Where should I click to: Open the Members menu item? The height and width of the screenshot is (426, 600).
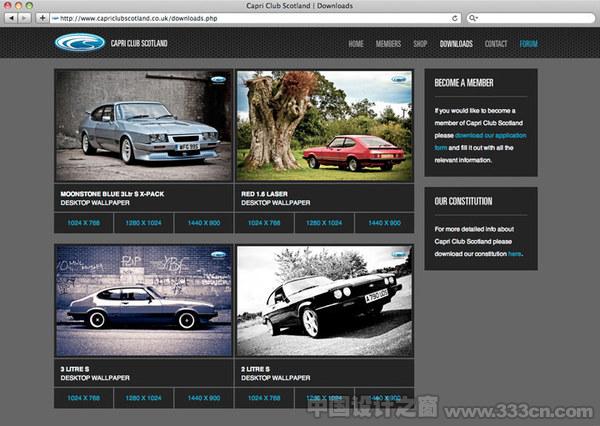[x=388, y=44]
